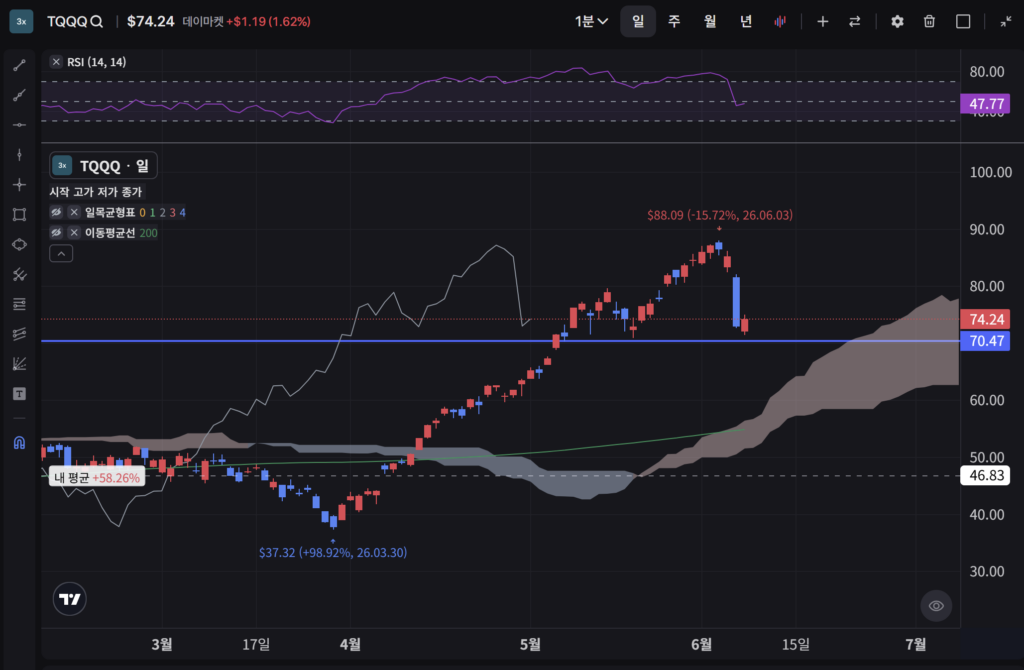The width and height of the screenshot is (1024, 670).
Task: Delete drawings with the trash icon
Action: coord(929,22)
